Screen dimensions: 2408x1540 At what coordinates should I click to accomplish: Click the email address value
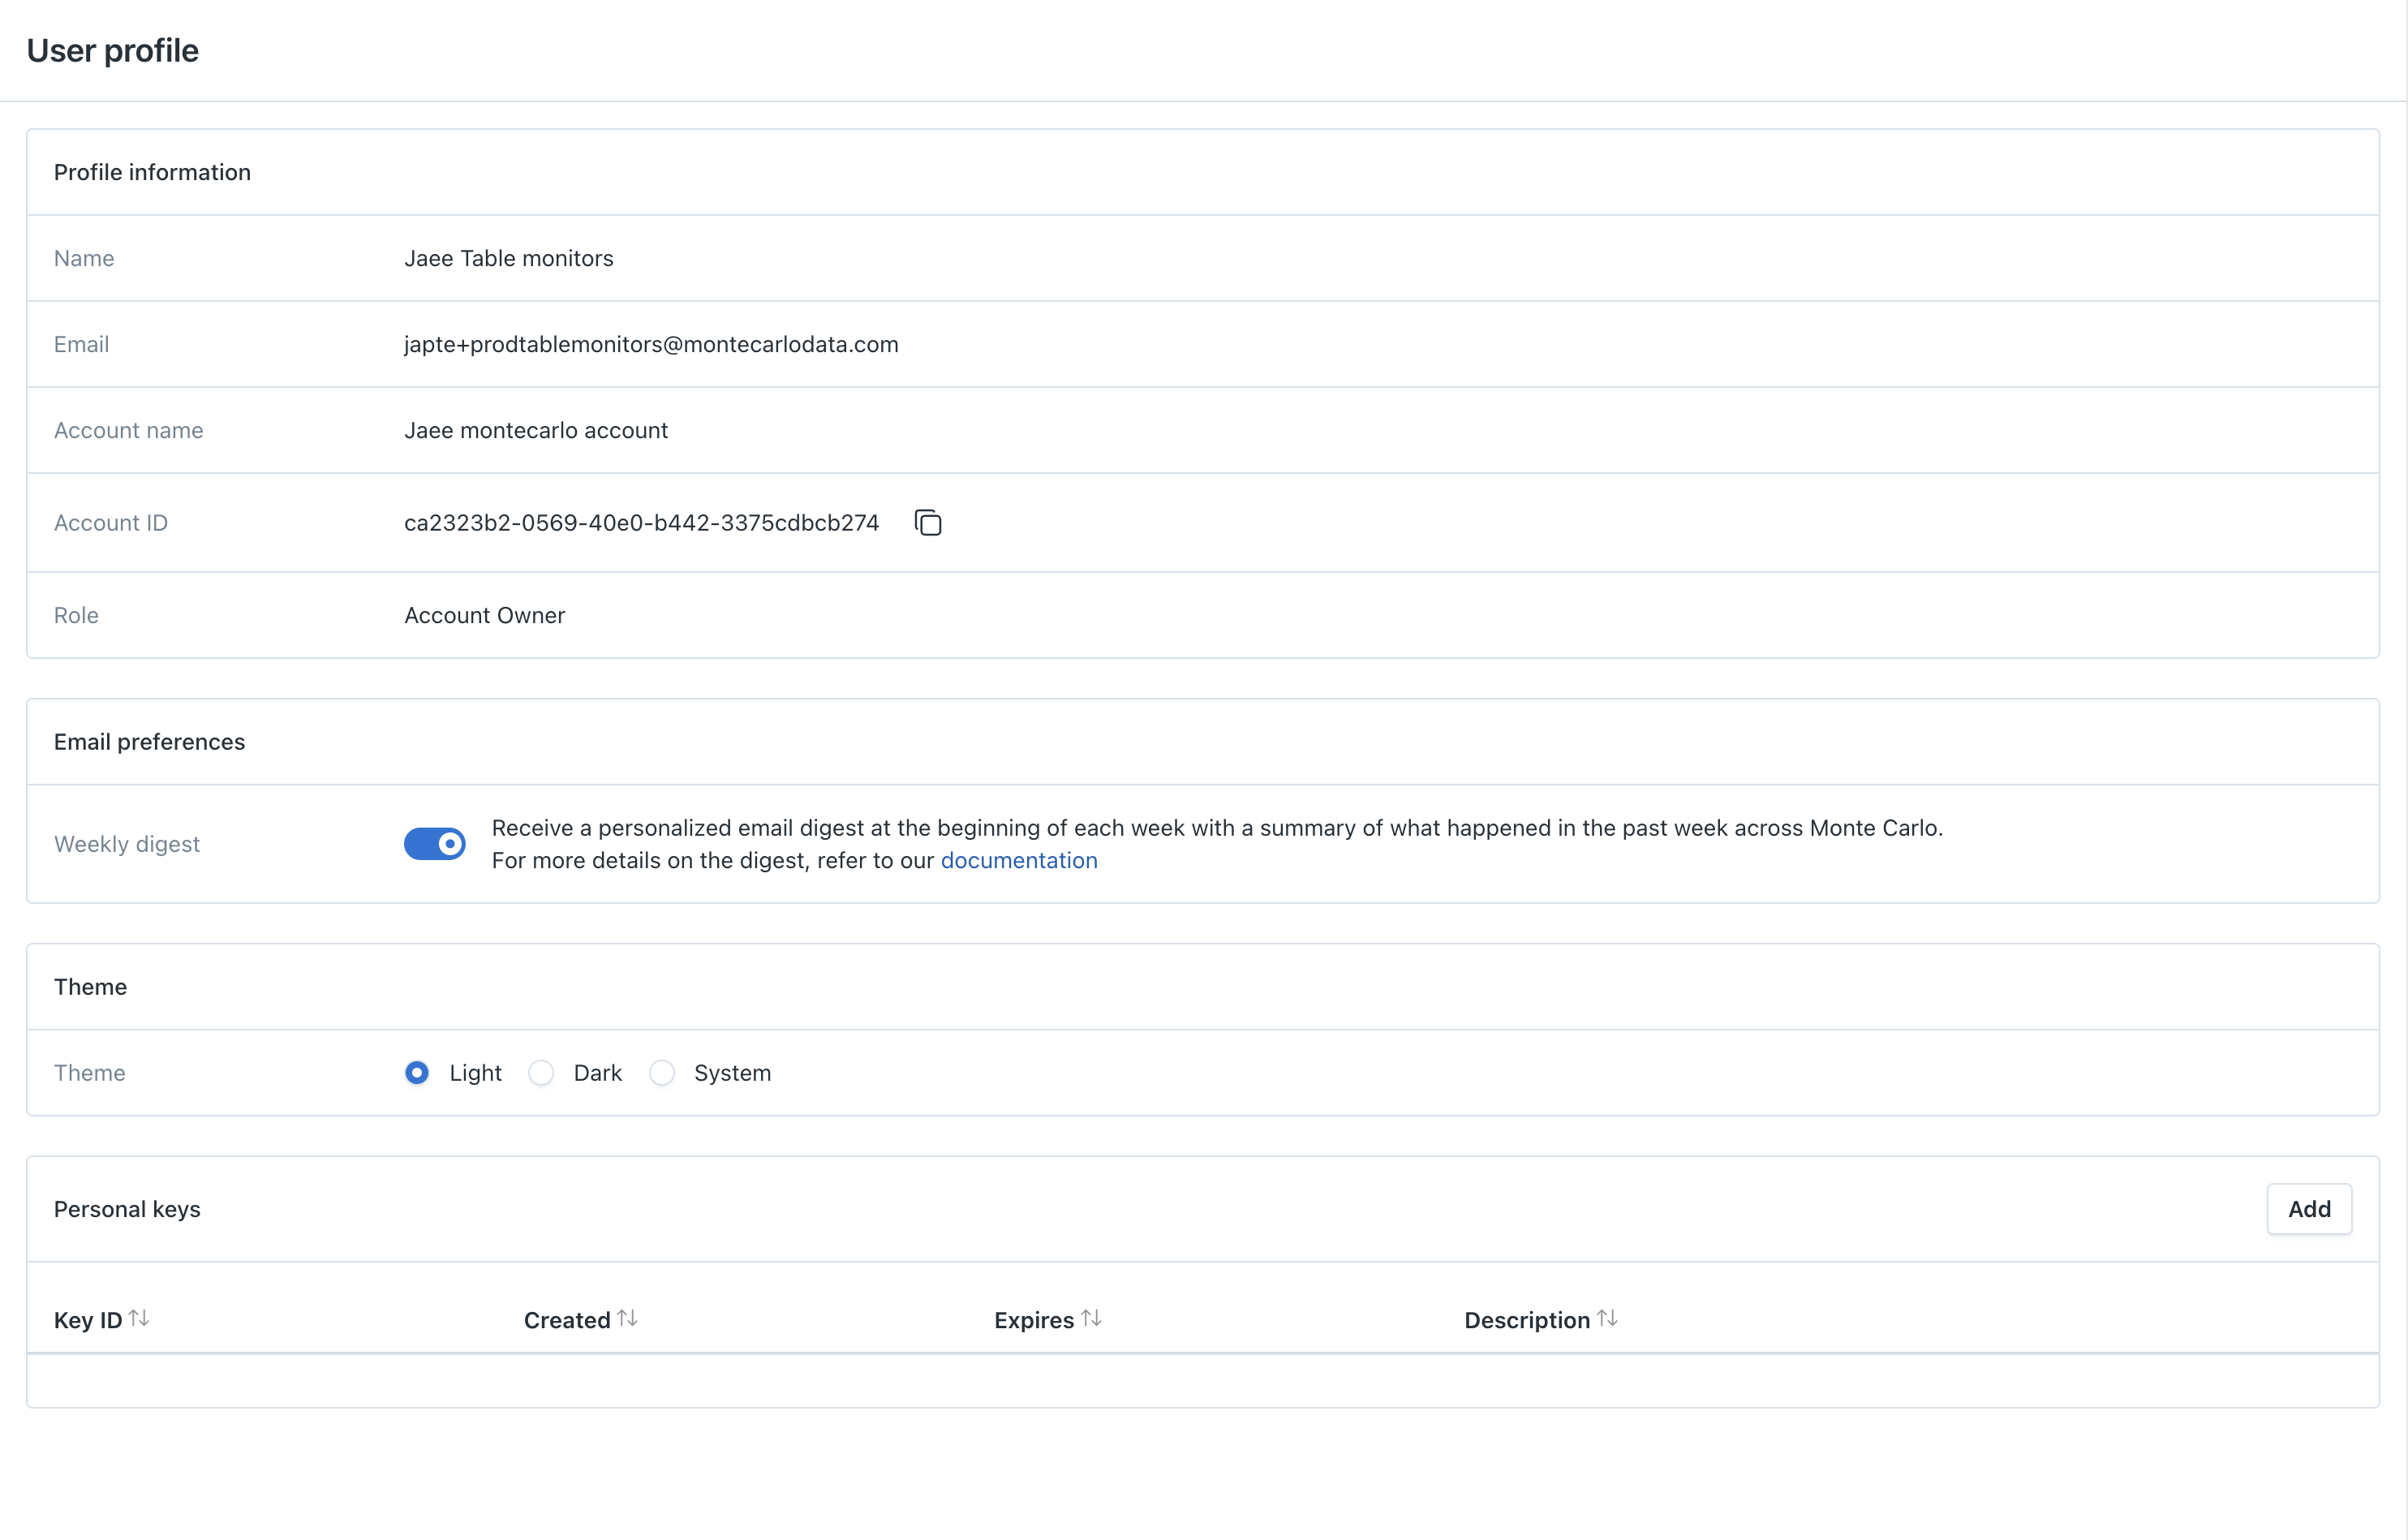click(x=651, y=344)
